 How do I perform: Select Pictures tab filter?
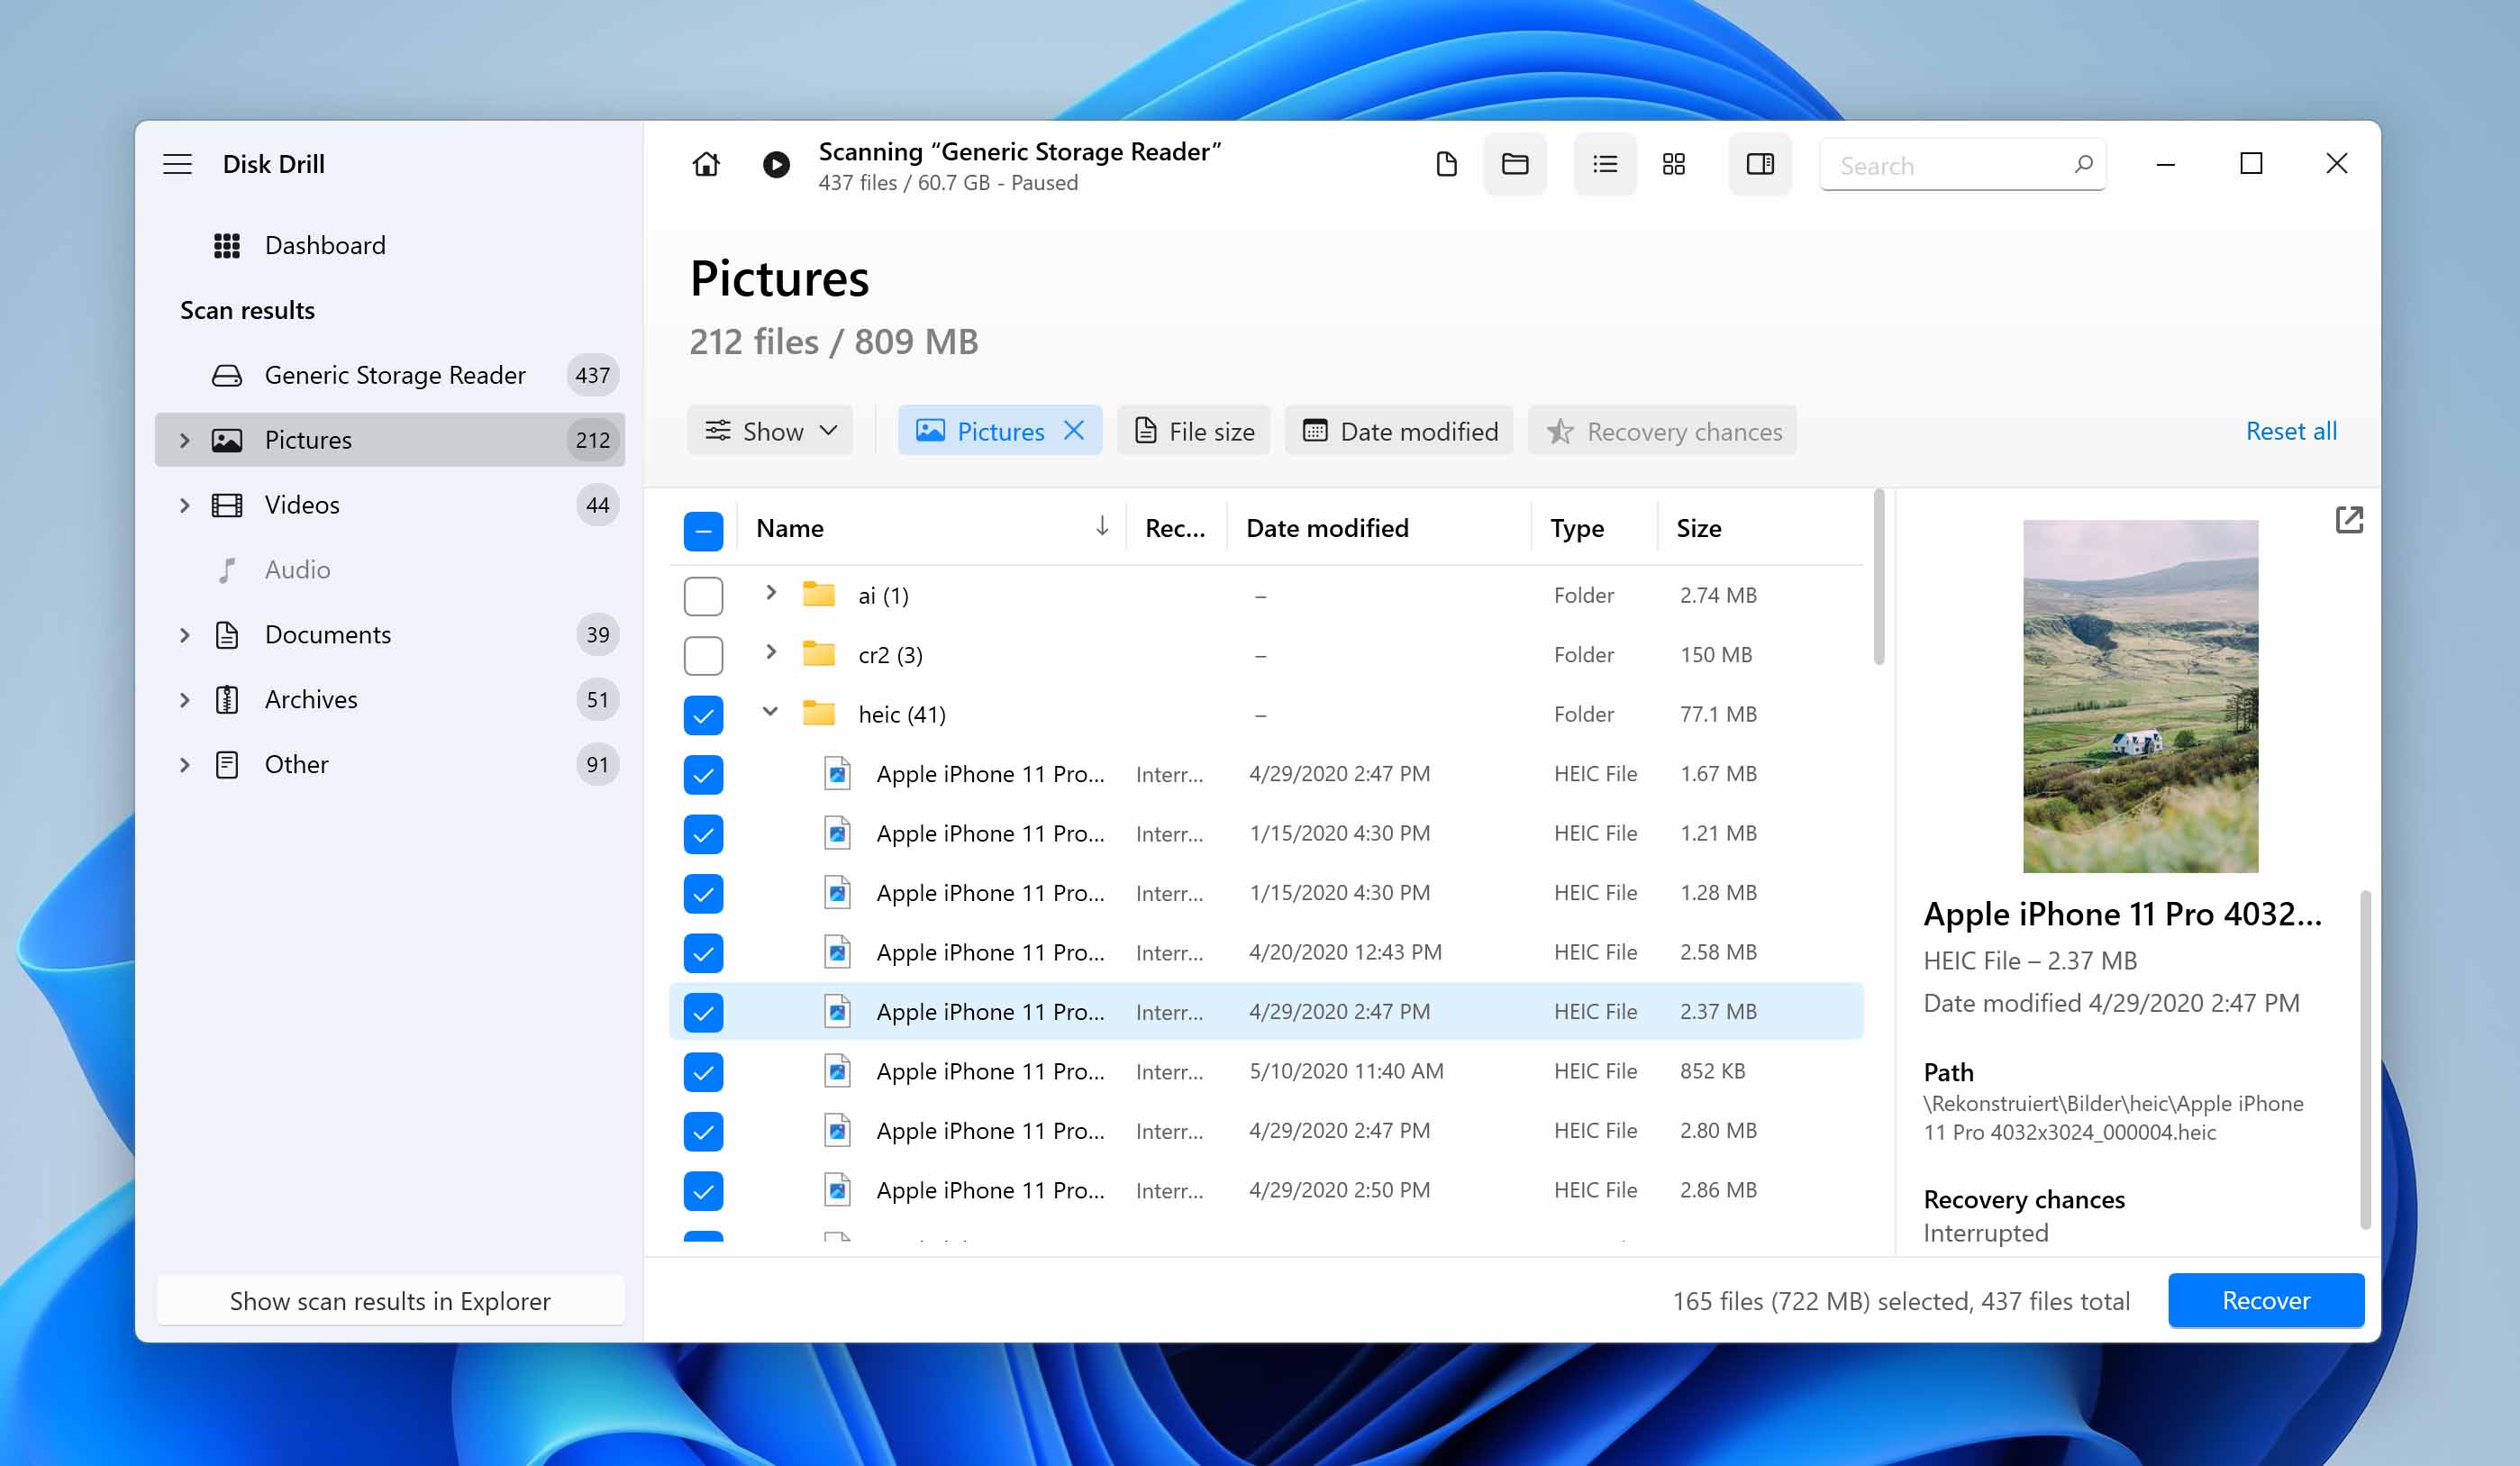pyautogui.click(x=998, y=431)
